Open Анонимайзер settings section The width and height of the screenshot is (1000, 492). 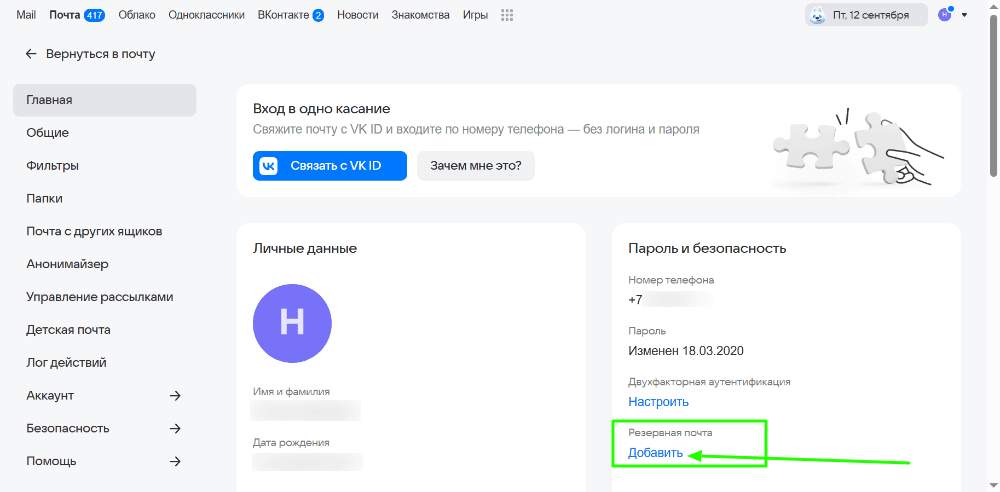pos(105,264)
